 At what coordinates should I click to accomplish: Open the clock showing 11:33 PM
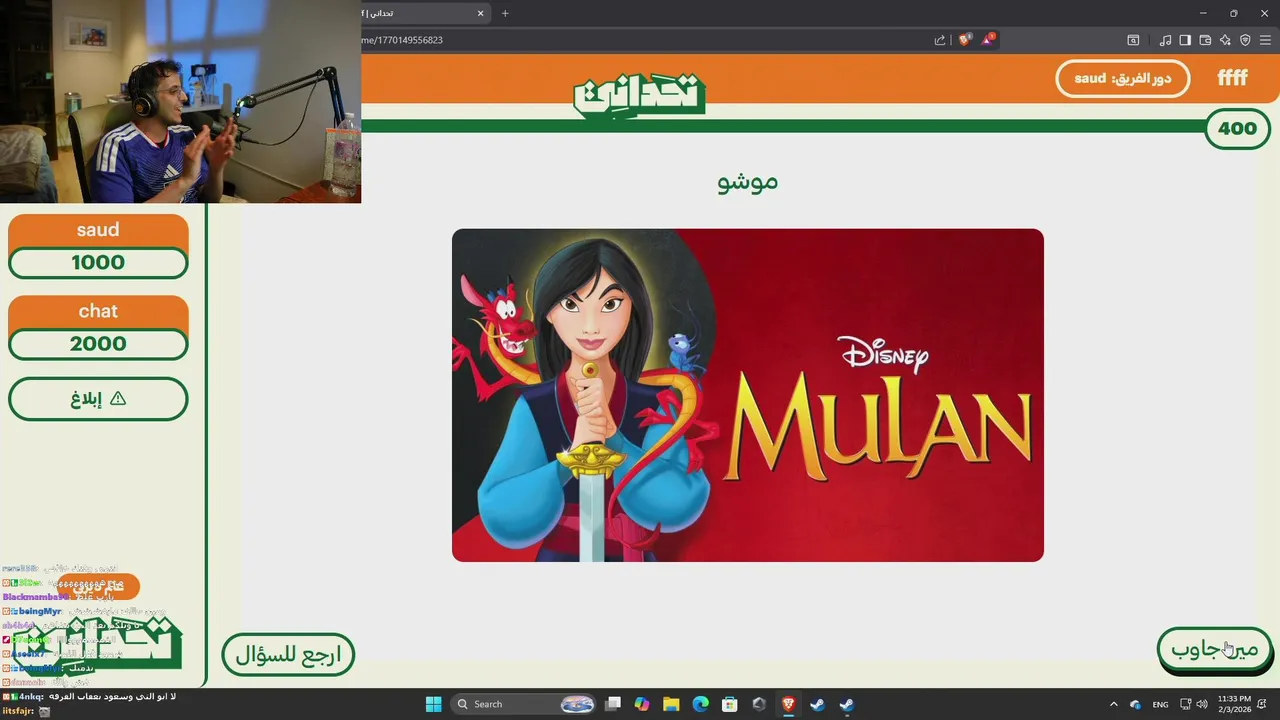[x=1234, y=704]
